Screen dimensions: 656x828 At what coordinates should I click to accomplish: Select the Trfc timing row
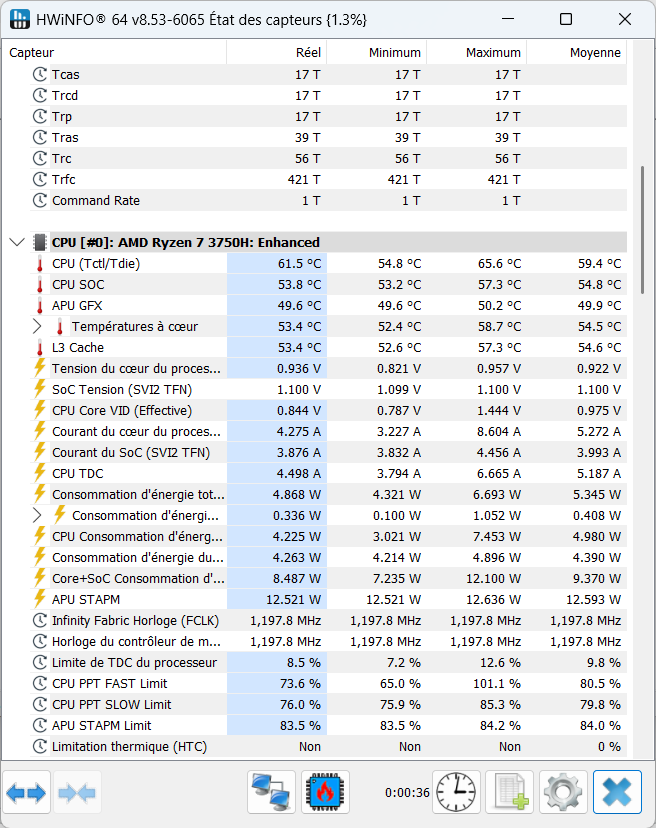329,180
